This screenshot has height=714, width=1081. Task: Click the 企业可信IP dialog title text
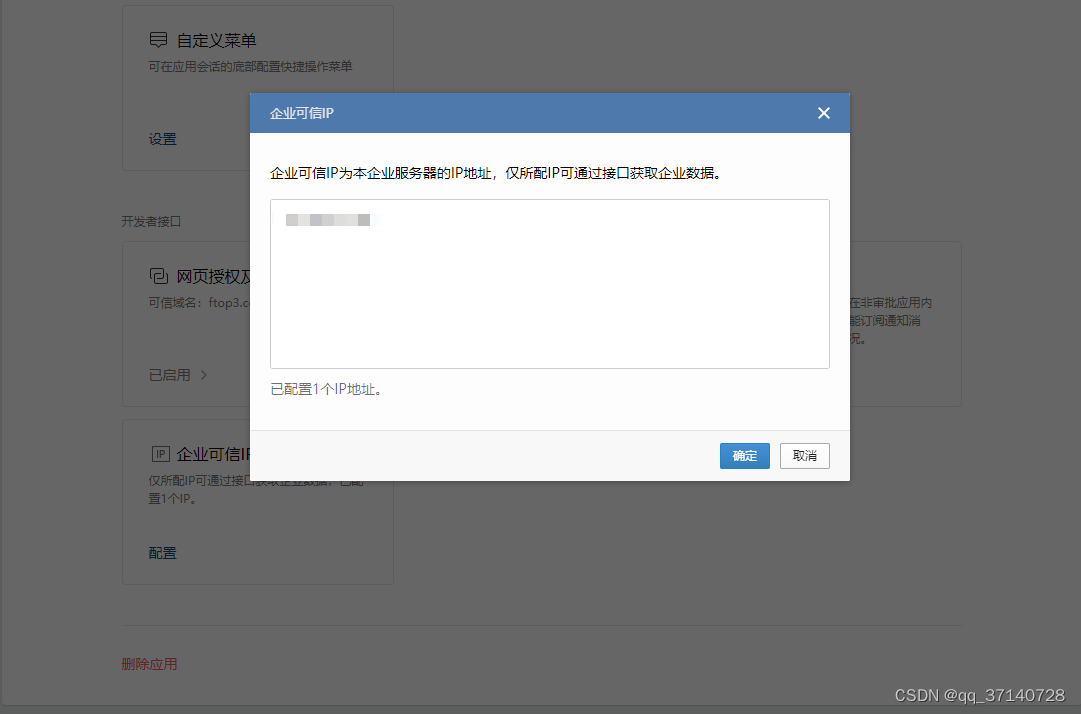coord(302,113)
